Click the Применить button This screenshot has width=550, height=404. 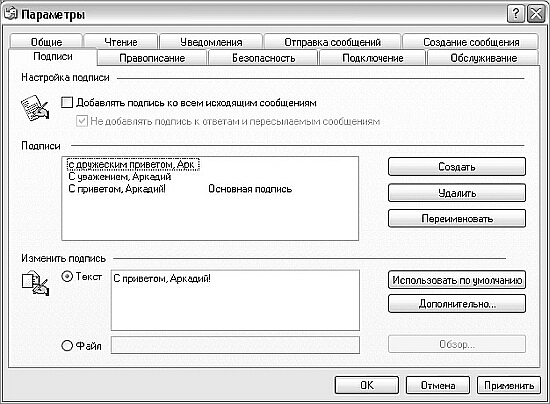click(509, 385)
